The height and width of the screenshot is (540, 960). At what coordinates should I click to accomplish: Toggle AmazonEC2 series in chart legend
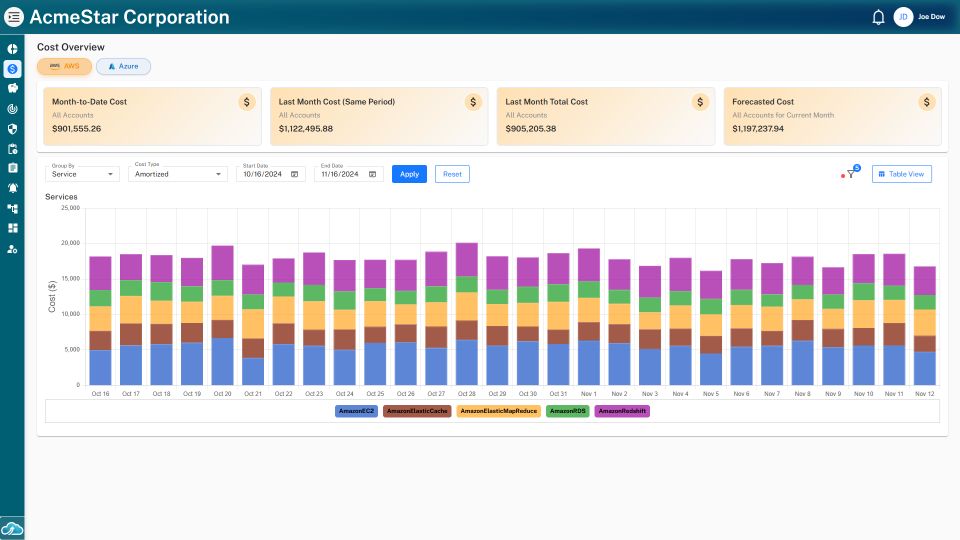[356, 411]
